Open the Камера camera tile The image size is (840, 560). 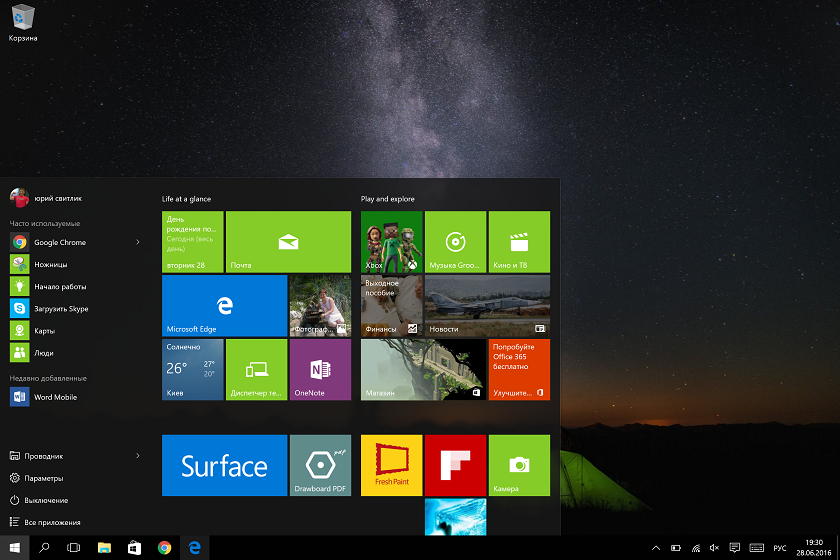point(519,465)
